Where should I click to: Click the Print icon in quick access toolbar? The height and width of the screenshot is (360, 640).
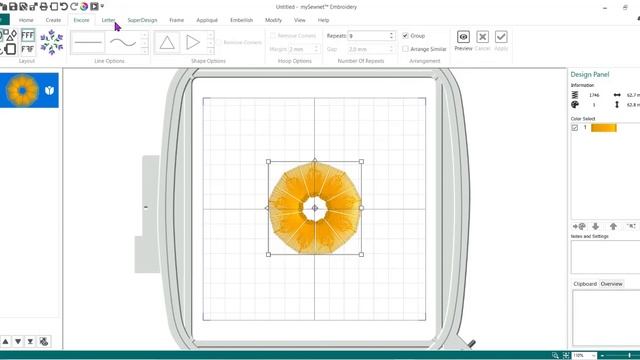click(x=44, y=7)
